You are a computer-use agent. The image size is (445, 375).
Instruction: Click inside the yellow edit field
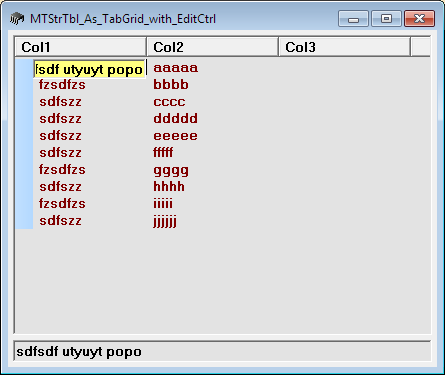coord(90,69)
